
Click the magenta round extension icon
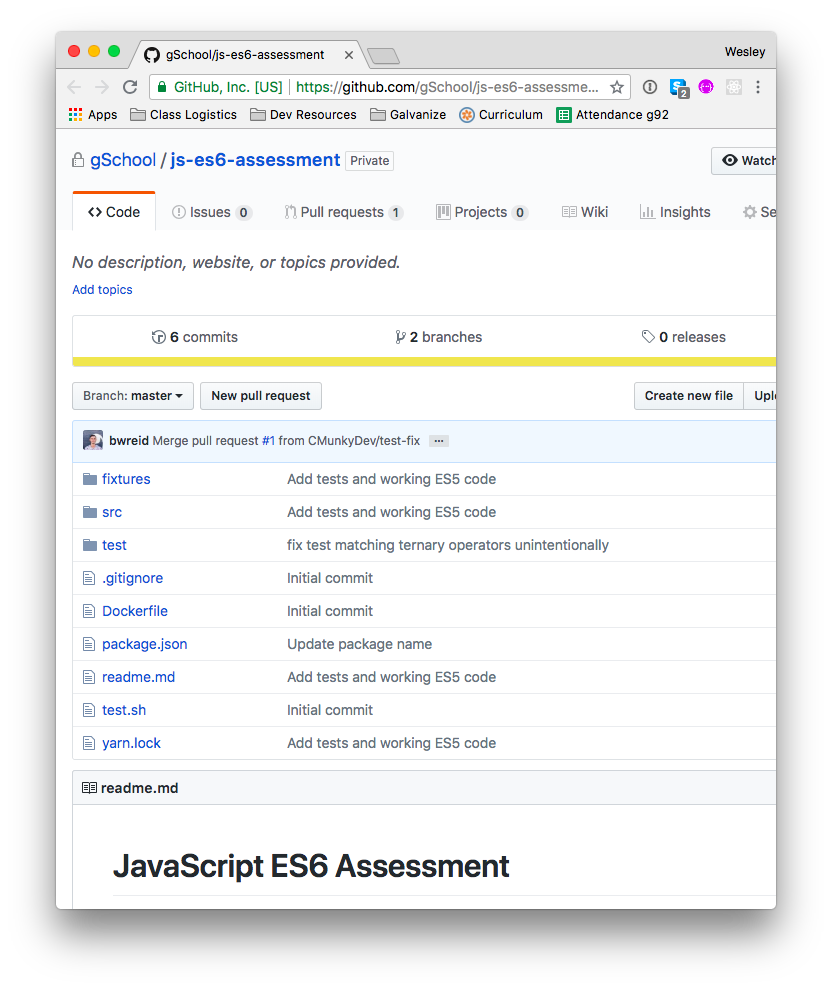pos(706,87)
